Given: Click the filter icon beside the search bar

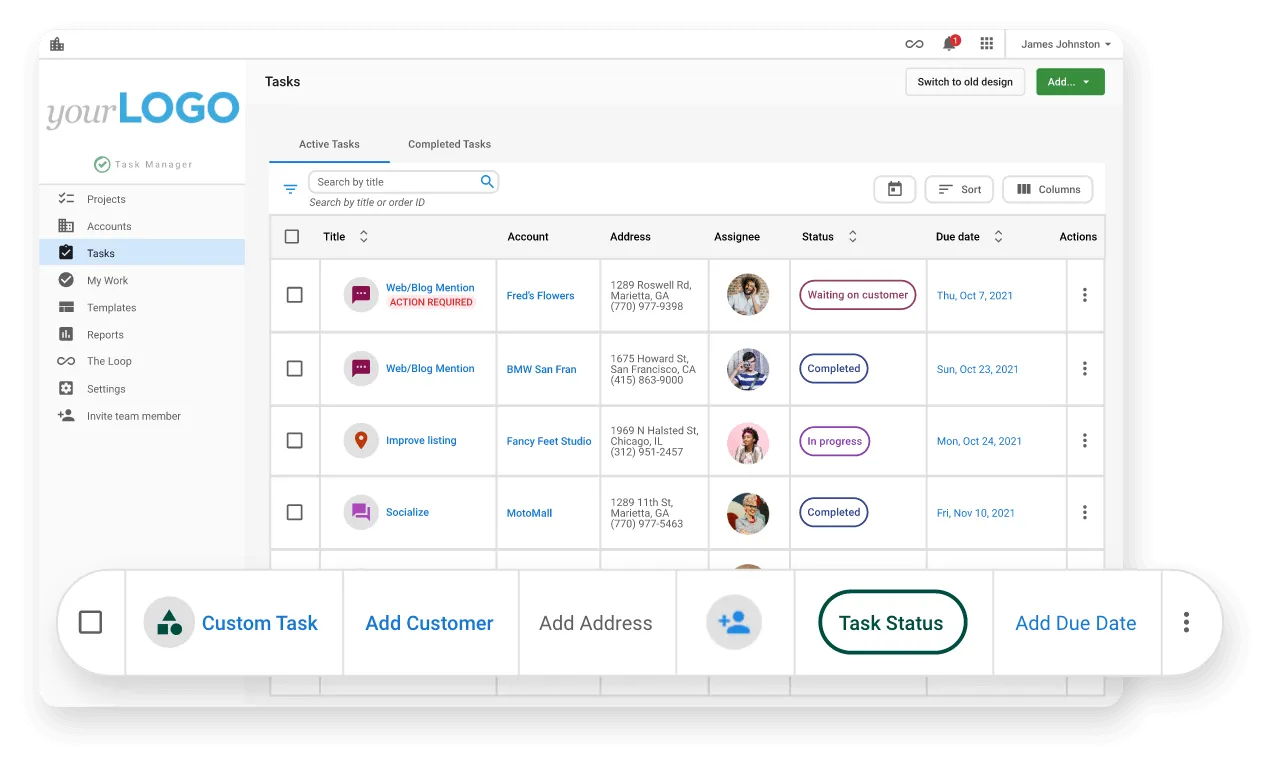Looking at the screenshot, I should (290, 188).
